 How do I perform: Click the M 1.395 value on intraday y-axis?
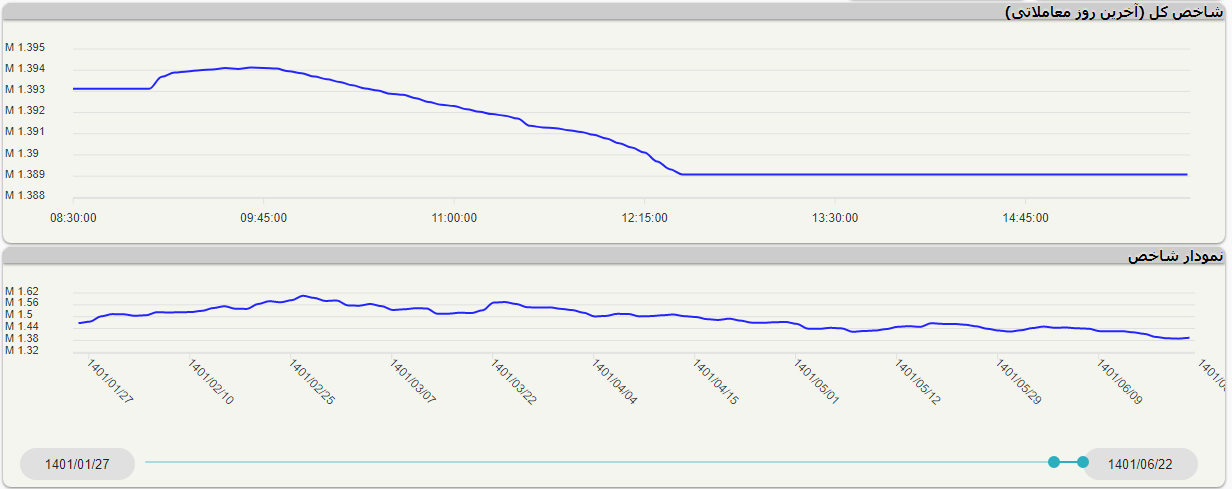[x=25, y=48]
